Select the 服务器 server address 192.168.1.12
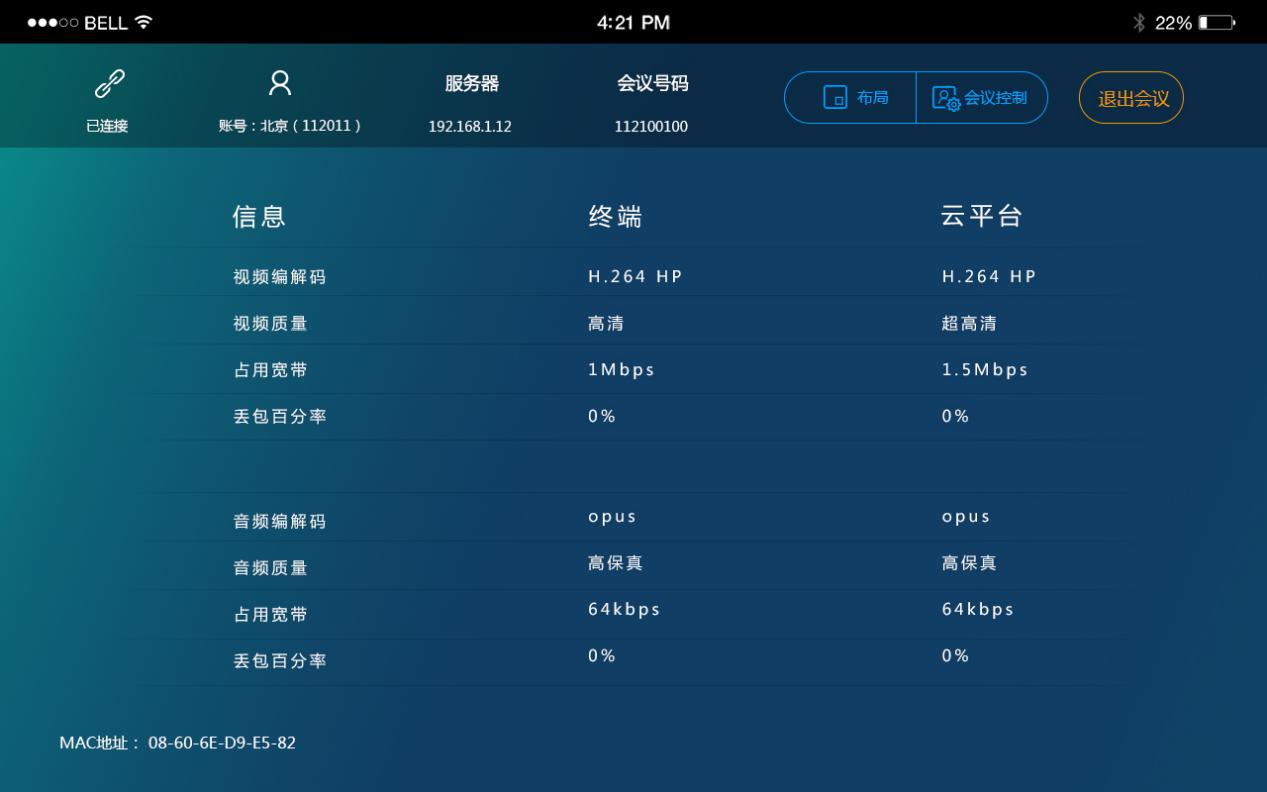Image resolution: width=1267 pixels, height=792 pixels. click(x=470, y=126)
